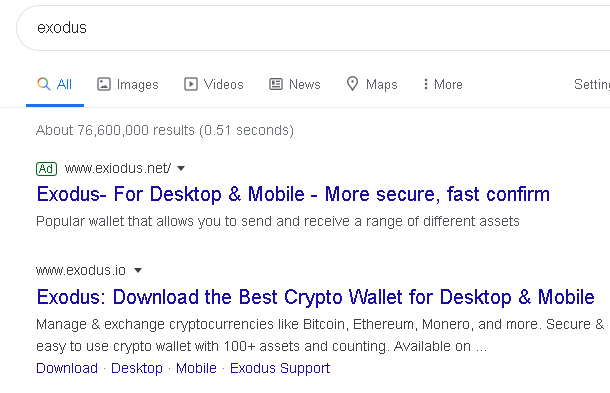610x393 pixels.
Task: Open the Exodus For Desktop & Mobile ad link
Action: (293, 194)
